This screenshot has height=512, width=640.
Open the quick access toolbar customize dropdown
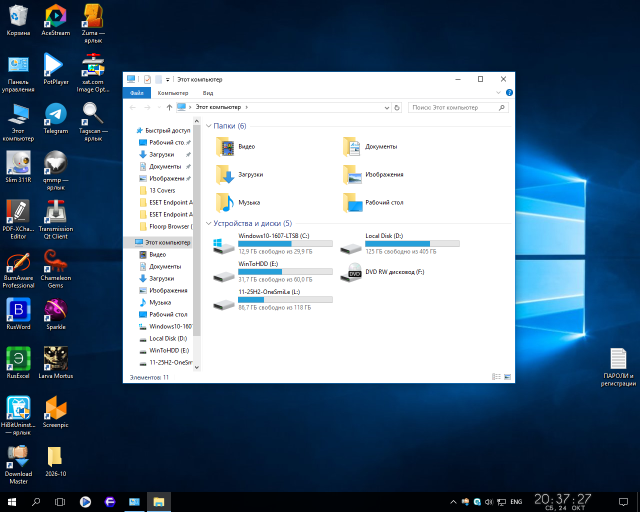point(168,80)
